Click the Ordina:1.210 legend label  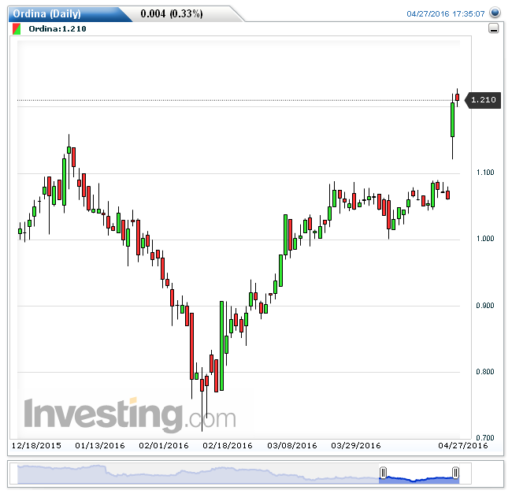coord(57,29)
